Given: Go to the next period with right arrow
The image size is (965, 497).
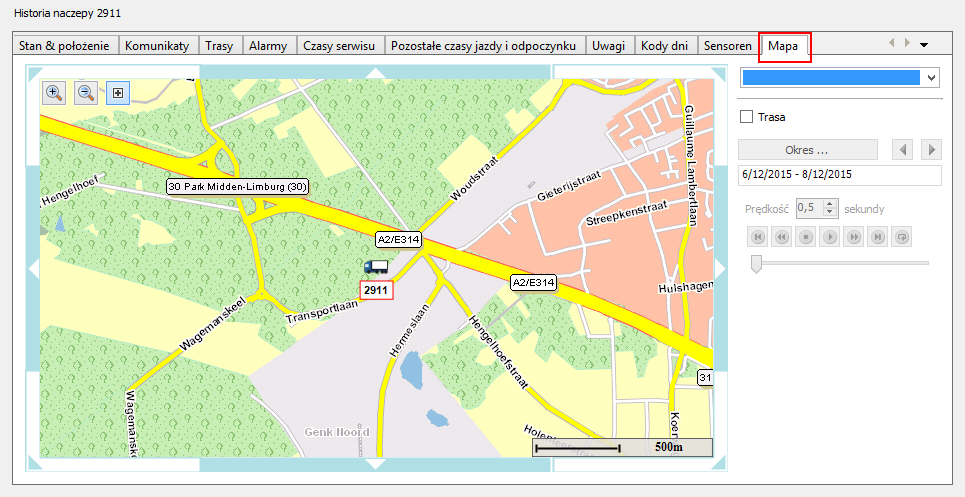Looking at the screenshot, I should (931, 150).
